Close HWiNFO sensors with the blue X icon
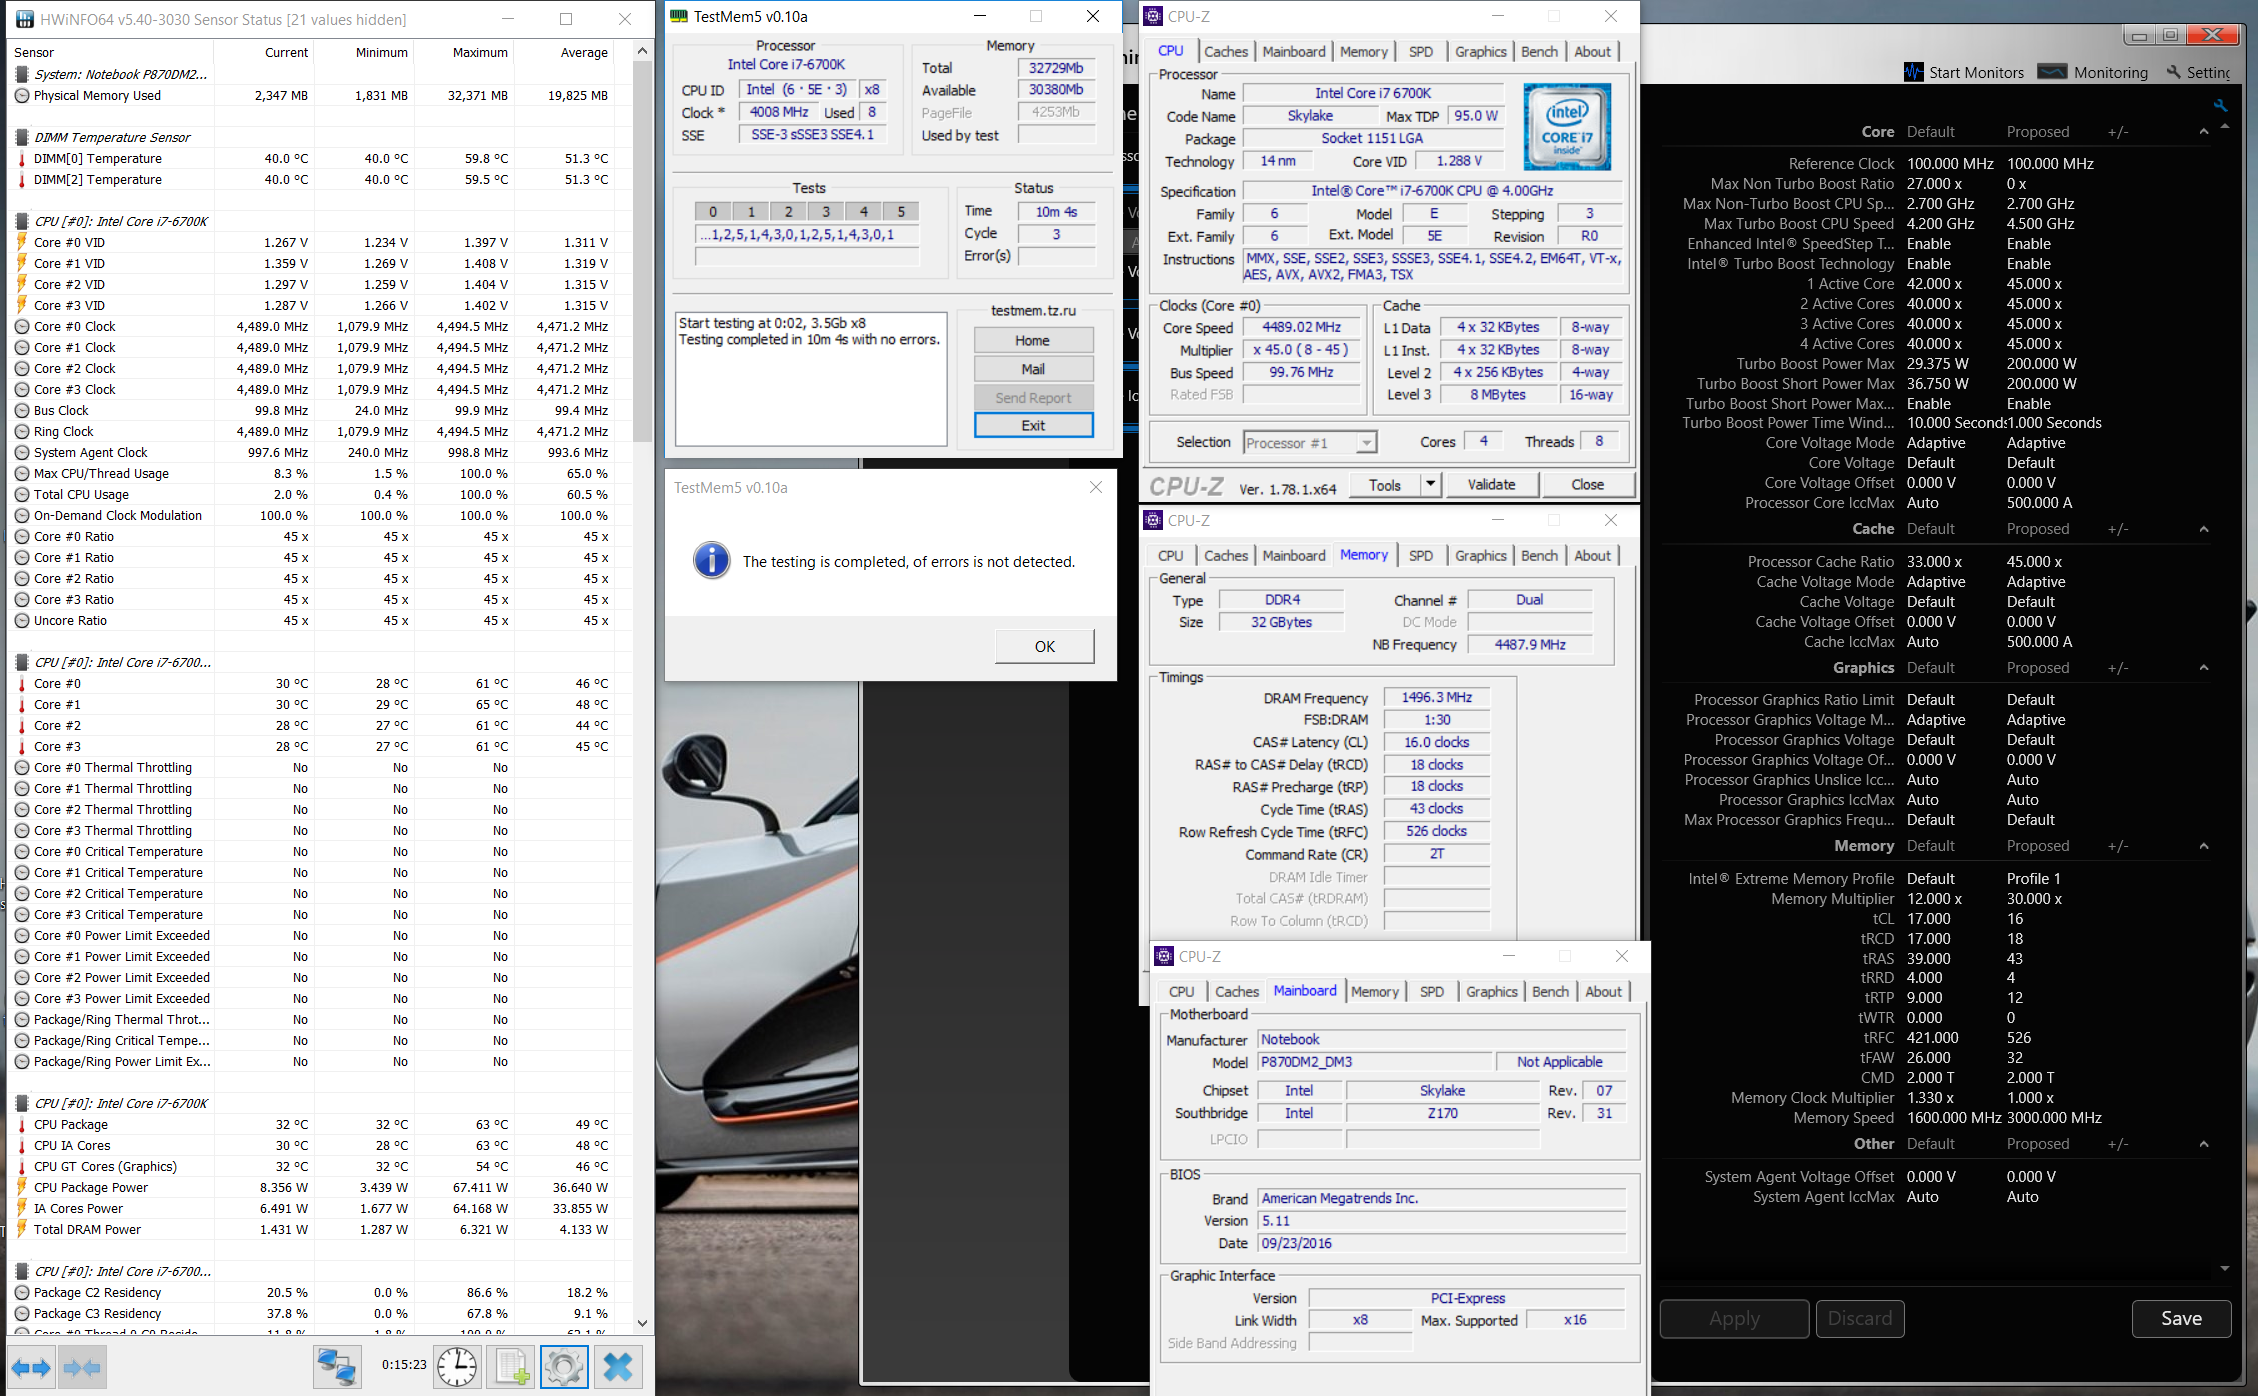This screenshot has width=2258, height=1396. coord(618,1367)
